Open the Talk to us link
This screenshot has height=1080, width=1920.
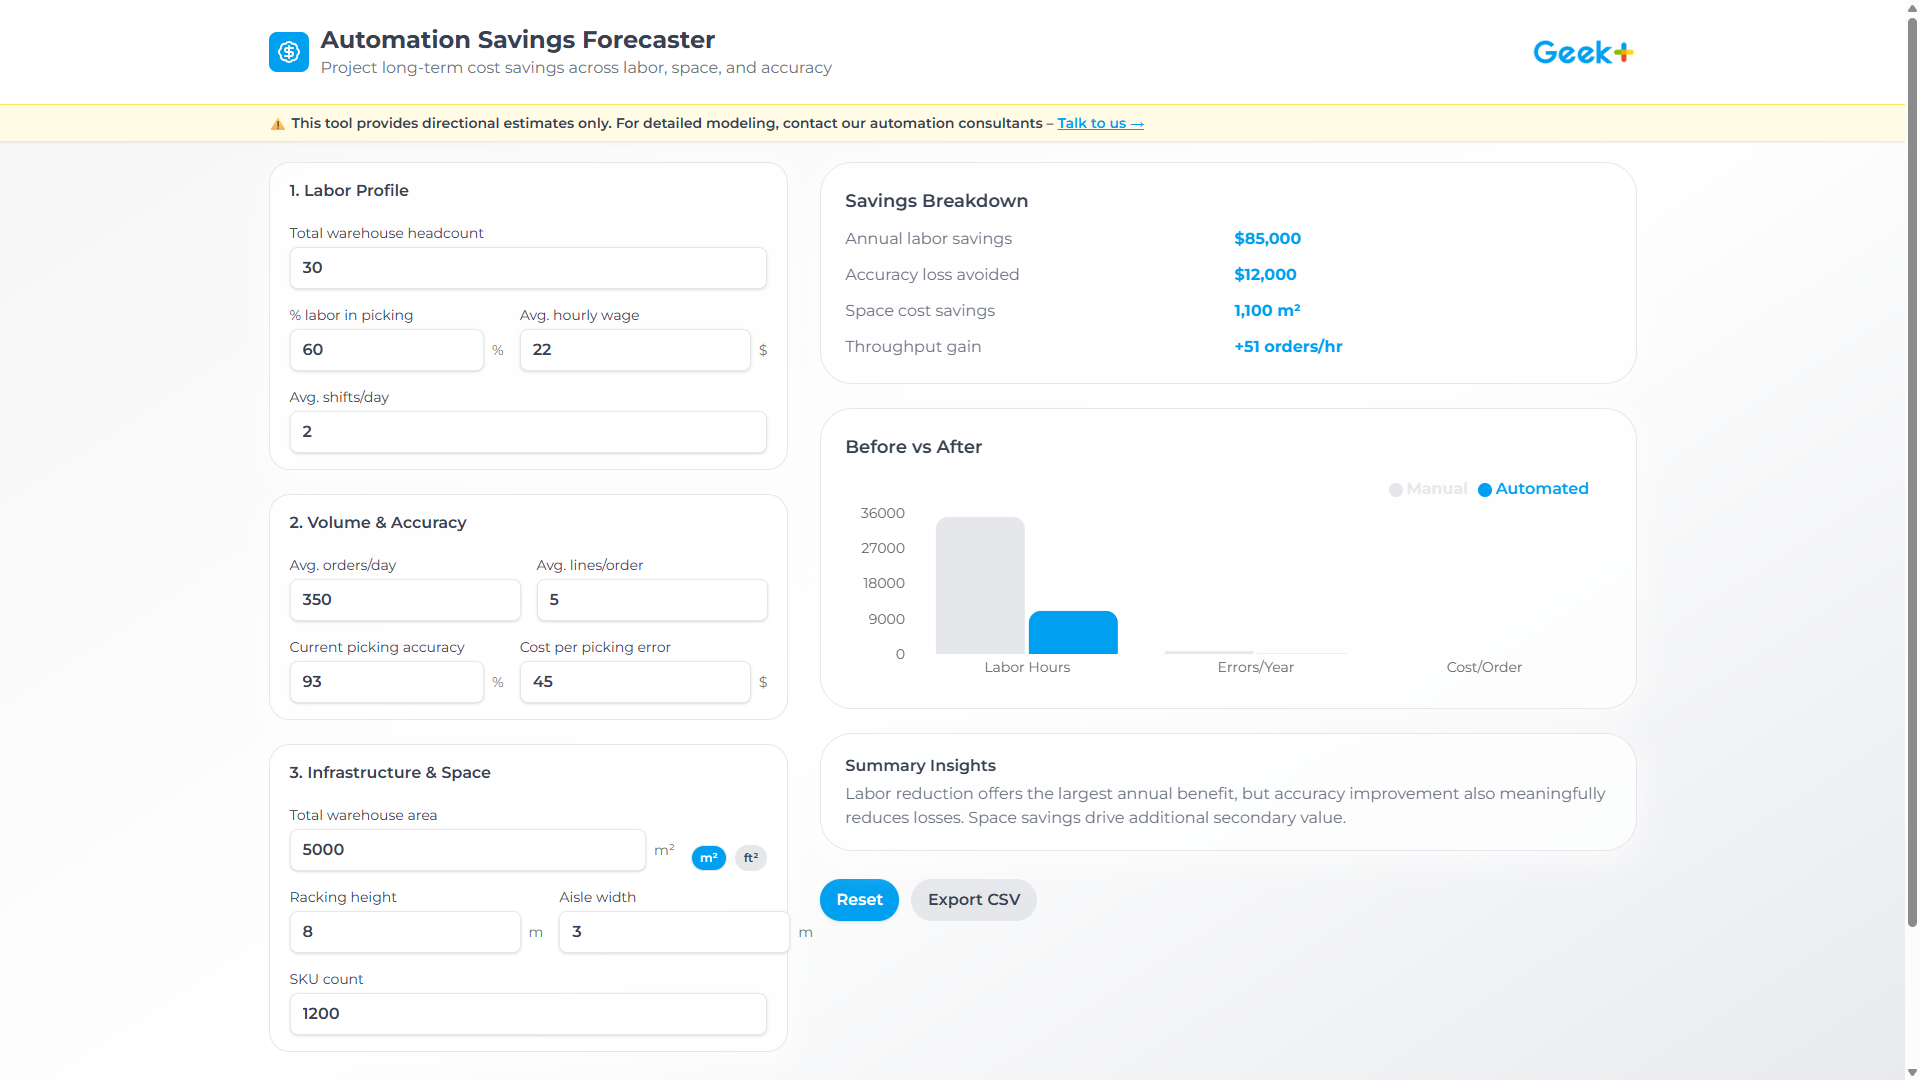pyautogui.click(x=1100, y=123)
